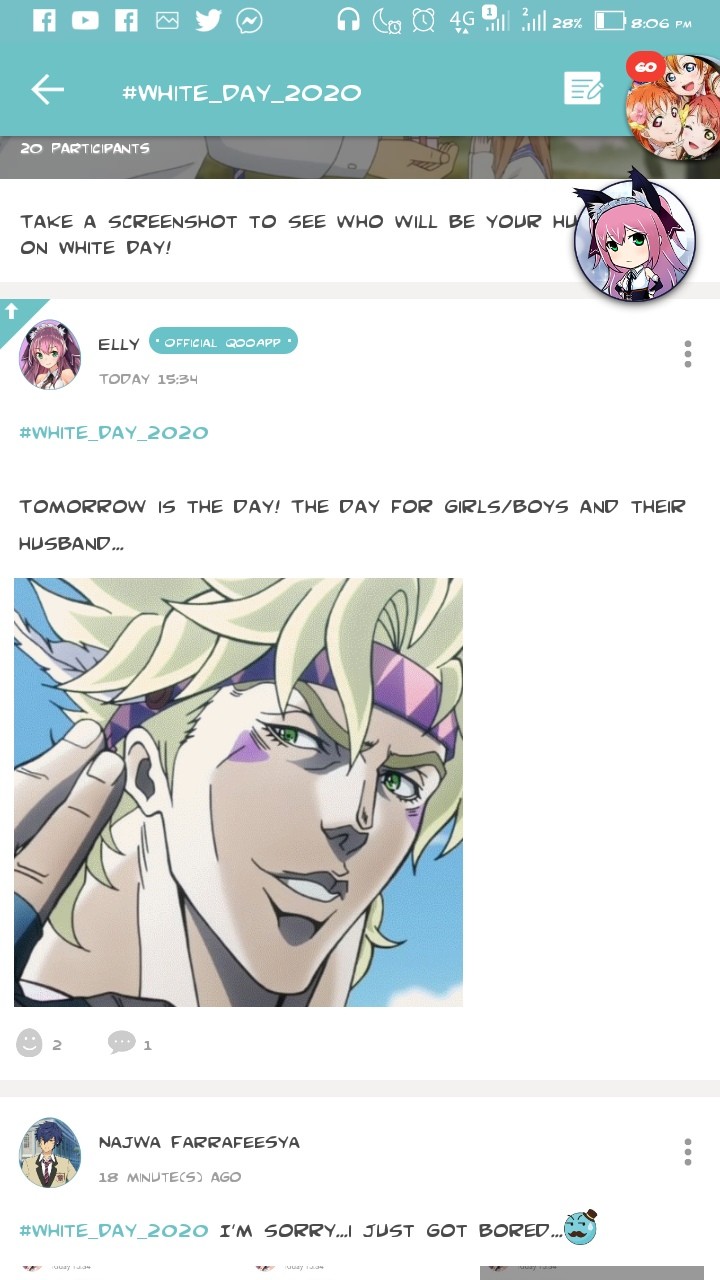Viewport: 720px width, 1280px height.
Task: Open options menu for Najwa's post
Action: [688, 1152]
